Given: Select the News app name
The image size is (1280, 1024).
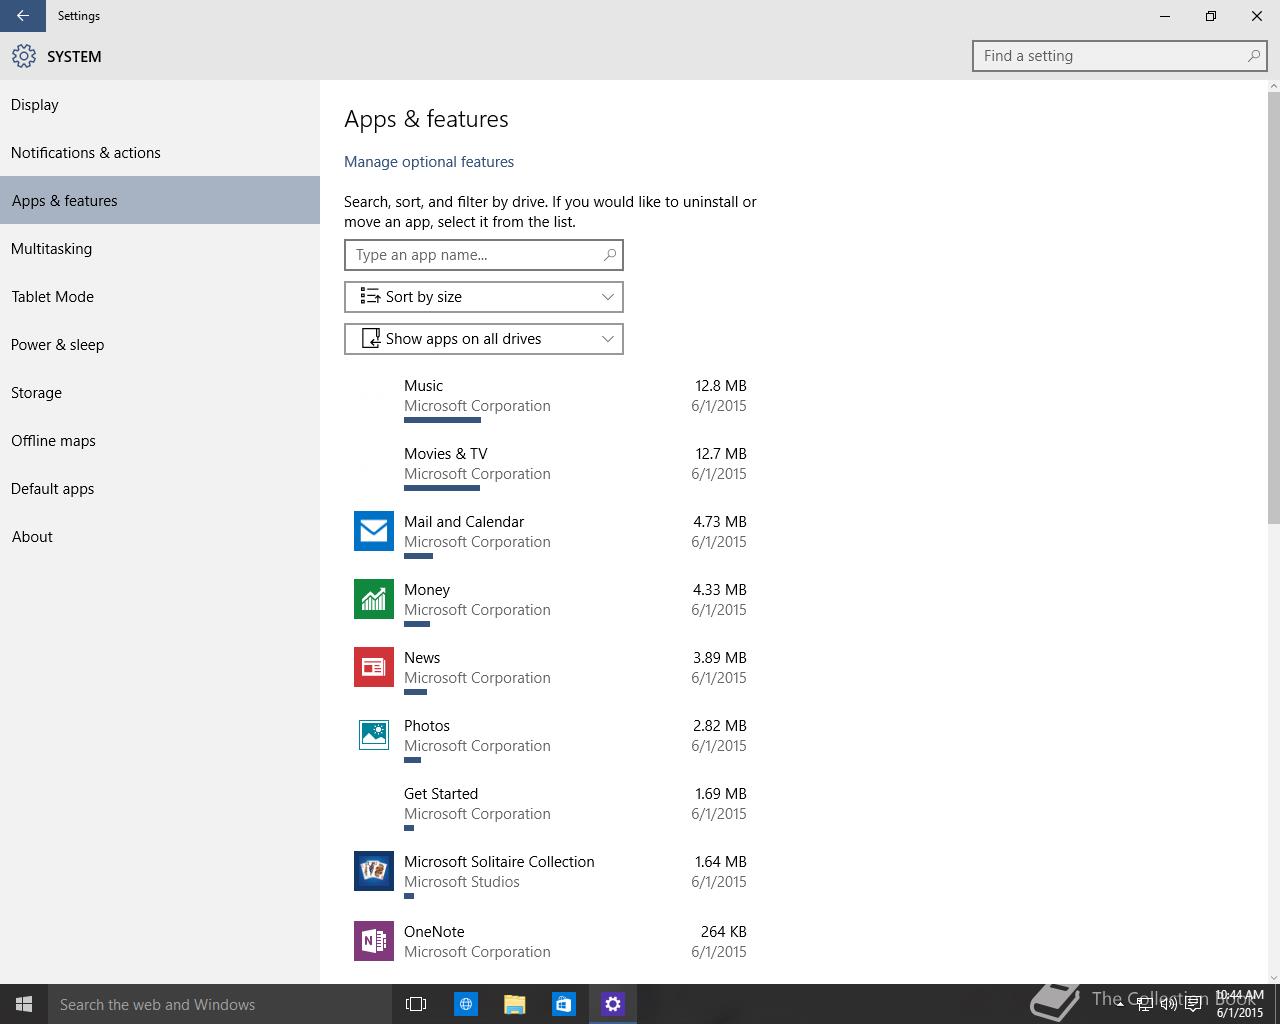Looking at the screenshot, I should (x=422, y=658).
